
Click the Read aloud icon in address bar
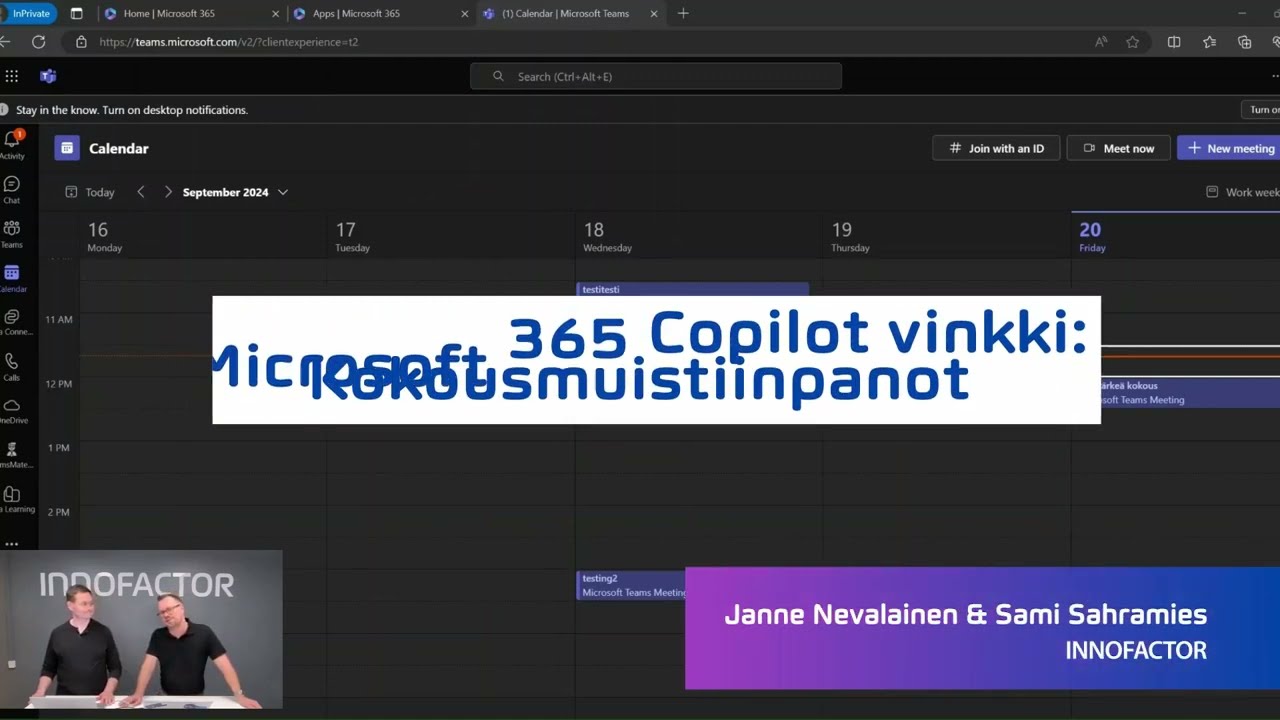(1101, 42)
